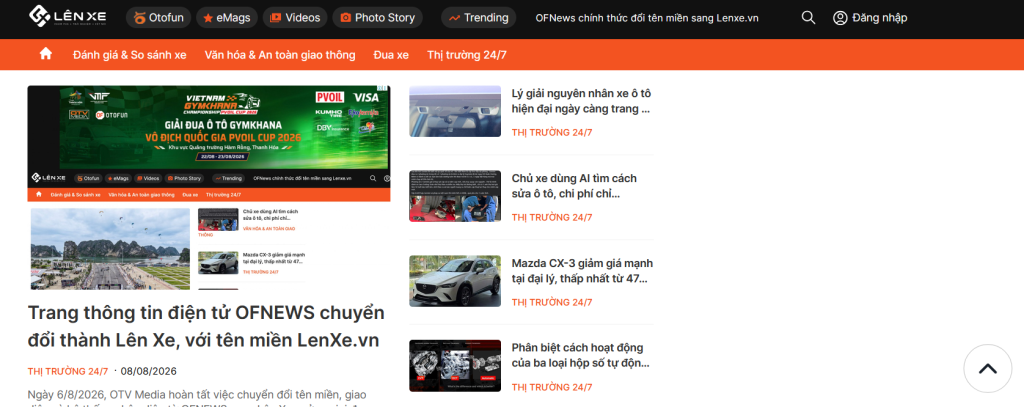Click category tag under Chủ xe dùng AI article
The image size is (1024, 407).
(x=552, y=217)
